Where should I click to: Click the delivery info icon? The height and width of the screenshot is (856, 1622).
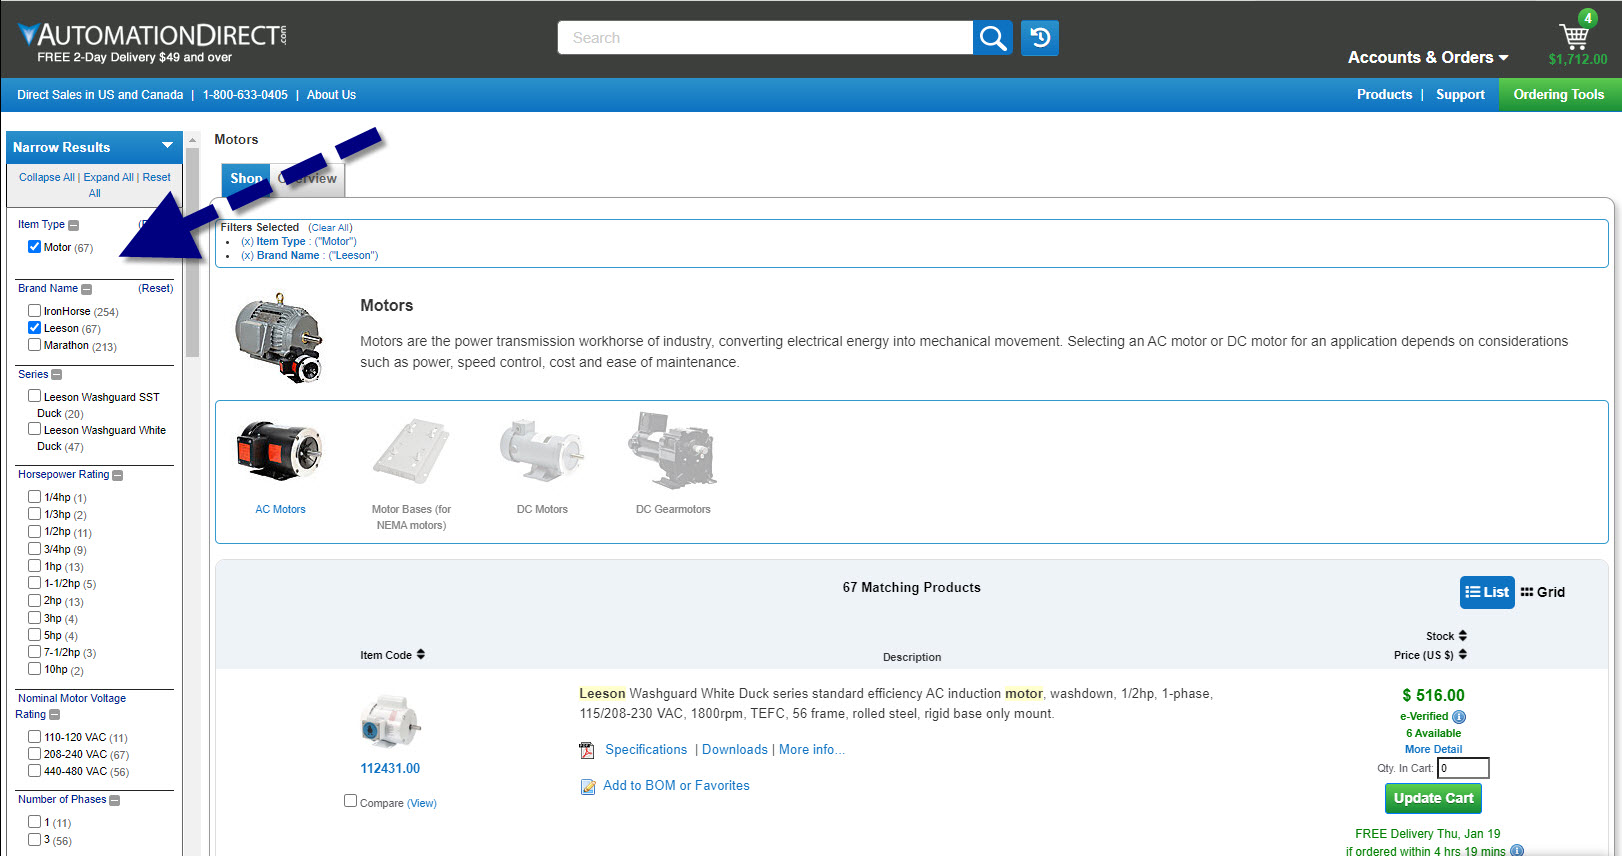(x=1517, y=851)
